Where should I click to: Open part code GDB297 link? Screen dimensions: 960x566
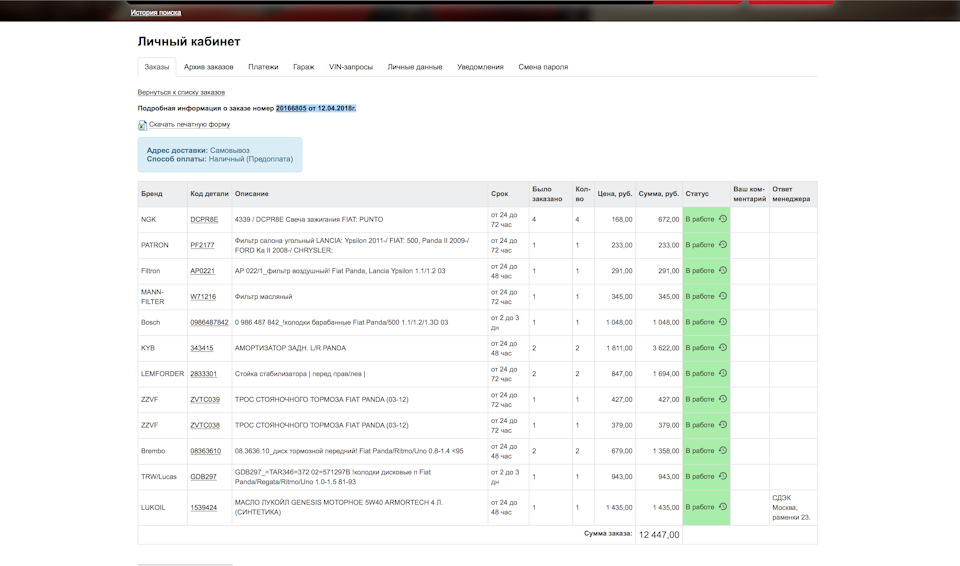click(x=203, y=477)
